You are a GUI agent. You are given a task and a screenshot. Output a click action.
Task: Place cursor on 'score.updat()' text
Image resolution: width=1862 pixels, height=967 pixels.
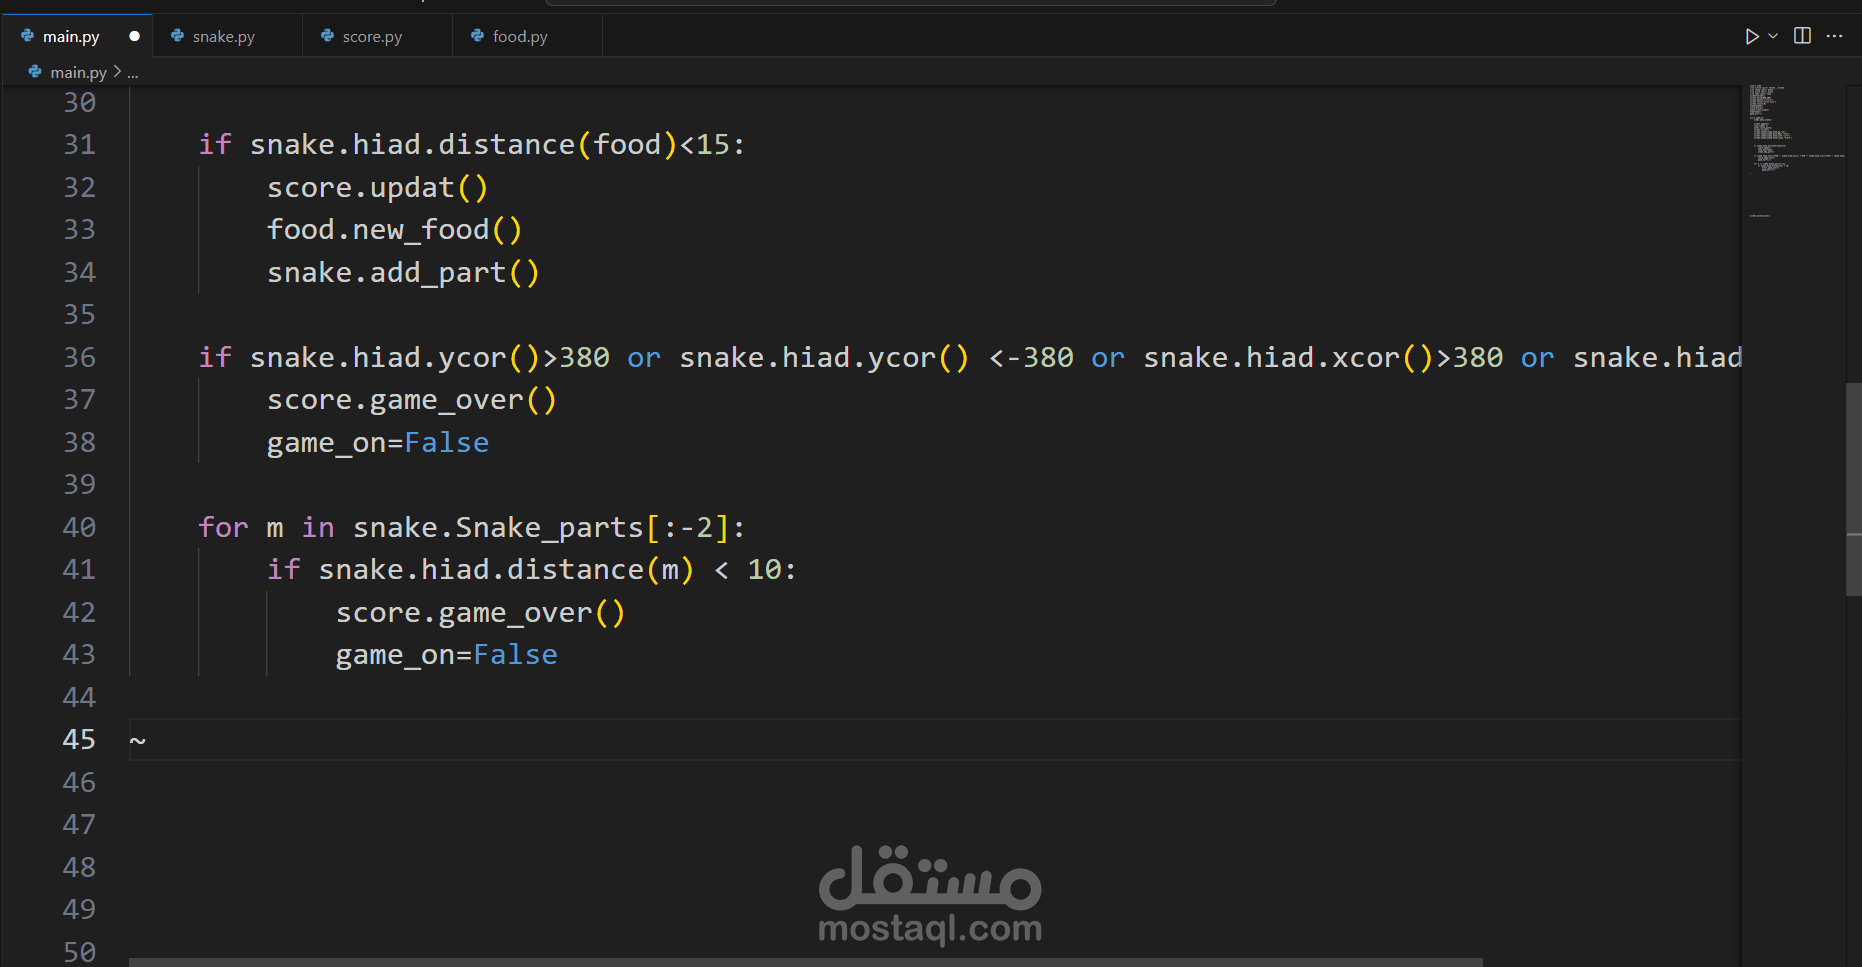pos(377,188)
